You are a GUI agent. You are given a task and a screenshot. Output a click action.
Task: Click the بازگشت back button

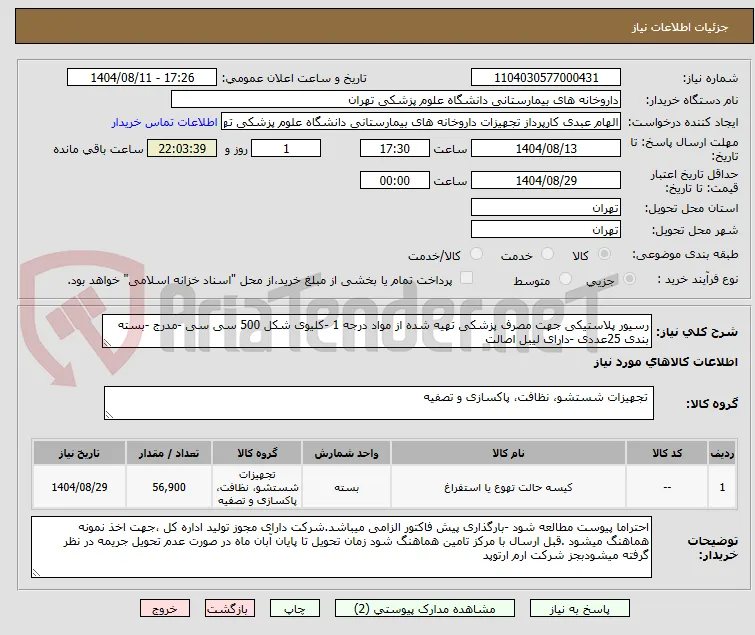coord(230,609)
